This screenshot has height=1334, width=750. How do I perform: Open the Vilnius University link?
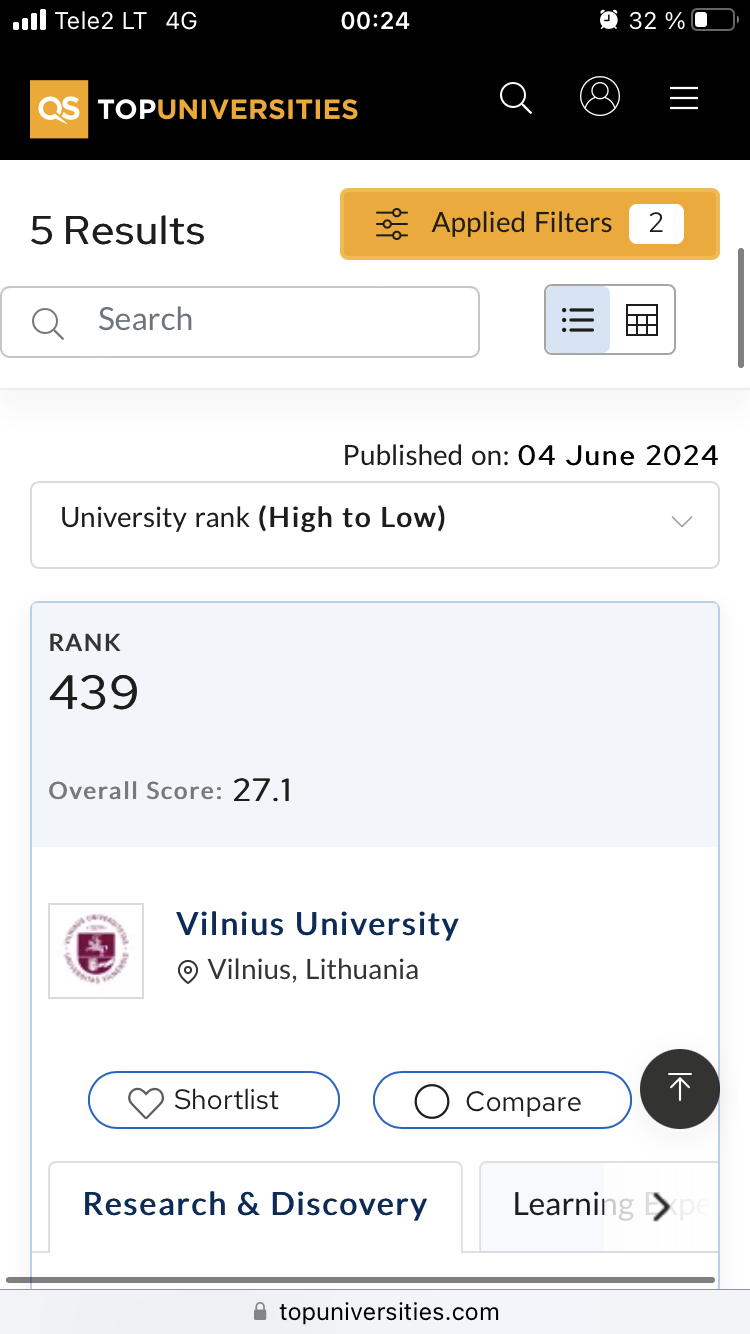point(317,924)
